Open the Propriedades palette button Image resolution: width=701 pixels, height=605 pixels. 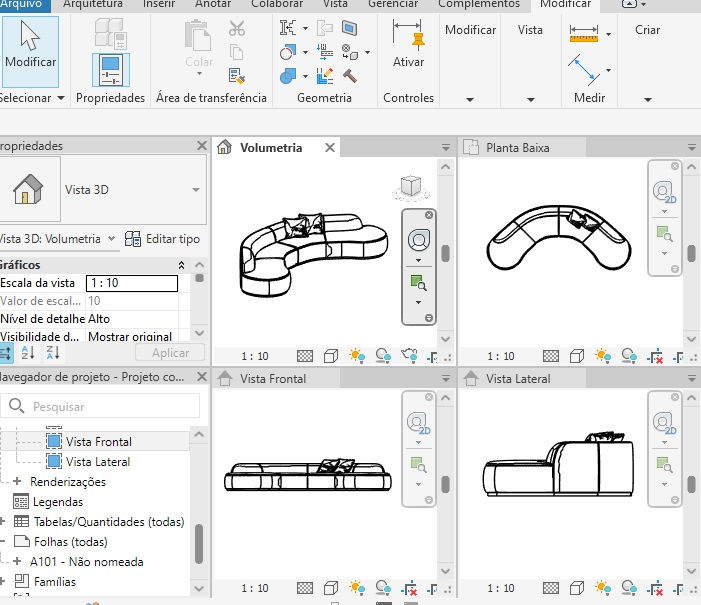(110, 70)
